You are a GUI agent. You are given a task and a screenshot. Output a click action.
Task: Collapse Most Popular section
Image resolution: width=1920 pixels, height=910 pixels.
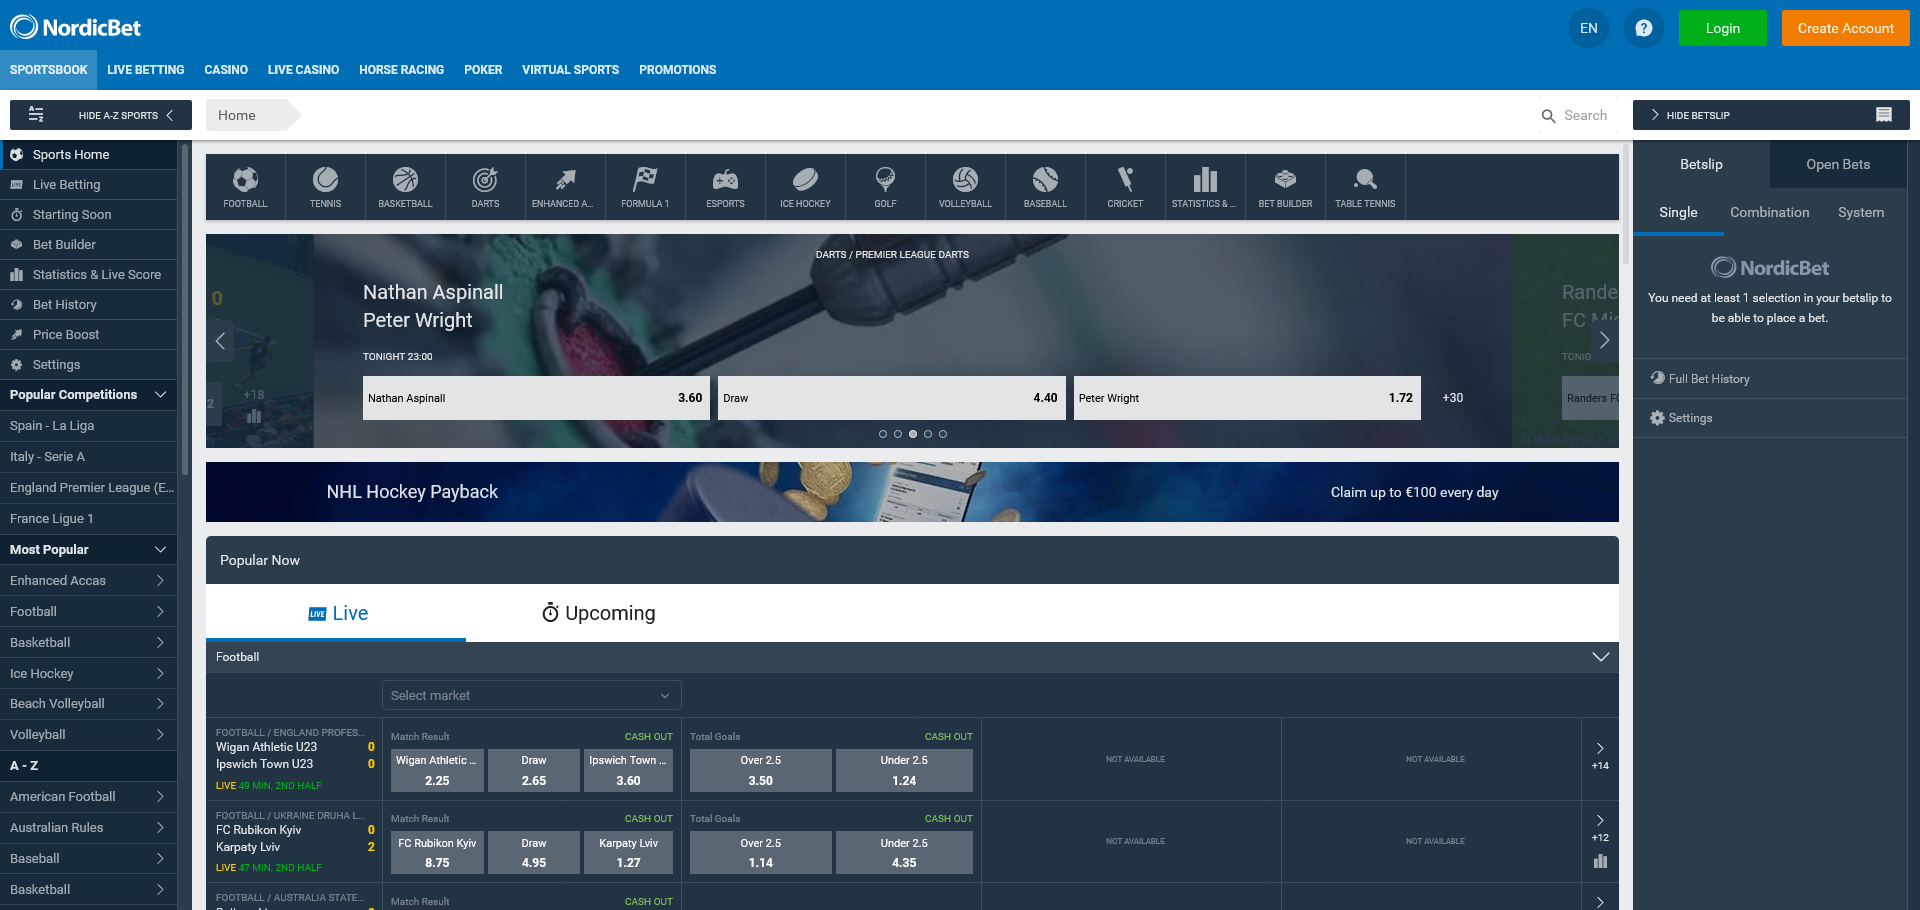click(x=160, y=550)
